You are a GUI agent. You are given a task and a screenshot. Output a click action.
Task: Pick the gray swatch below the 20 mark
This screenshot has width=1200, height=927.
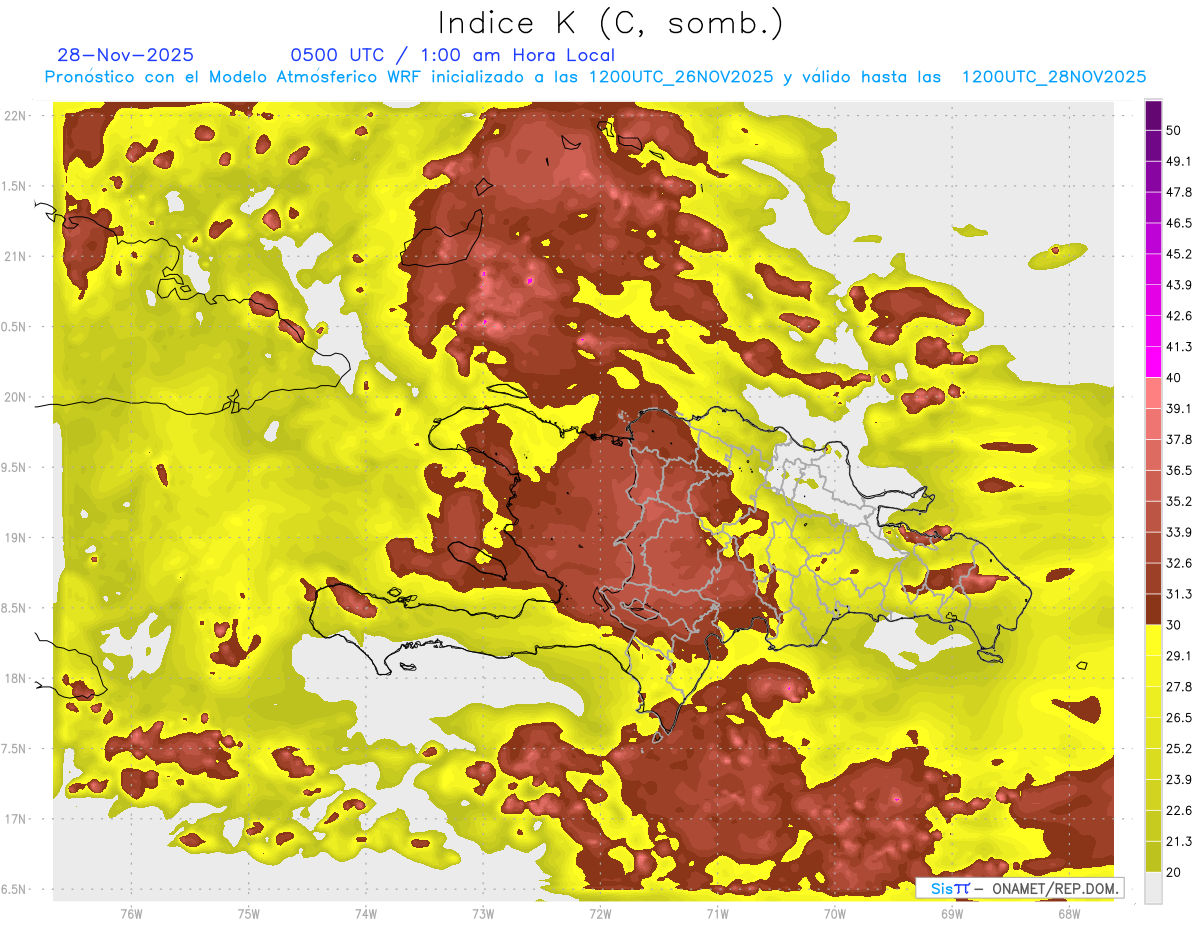pyautogui.click(x=1154, y=887)
